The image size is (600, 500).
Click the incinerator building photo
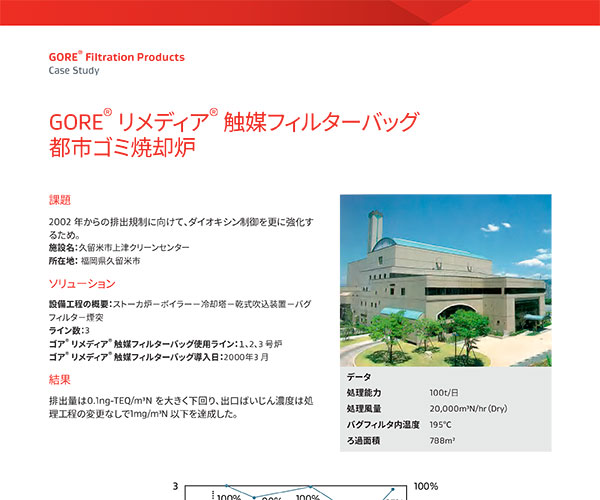pyautogui.click(x=446, y=280)
